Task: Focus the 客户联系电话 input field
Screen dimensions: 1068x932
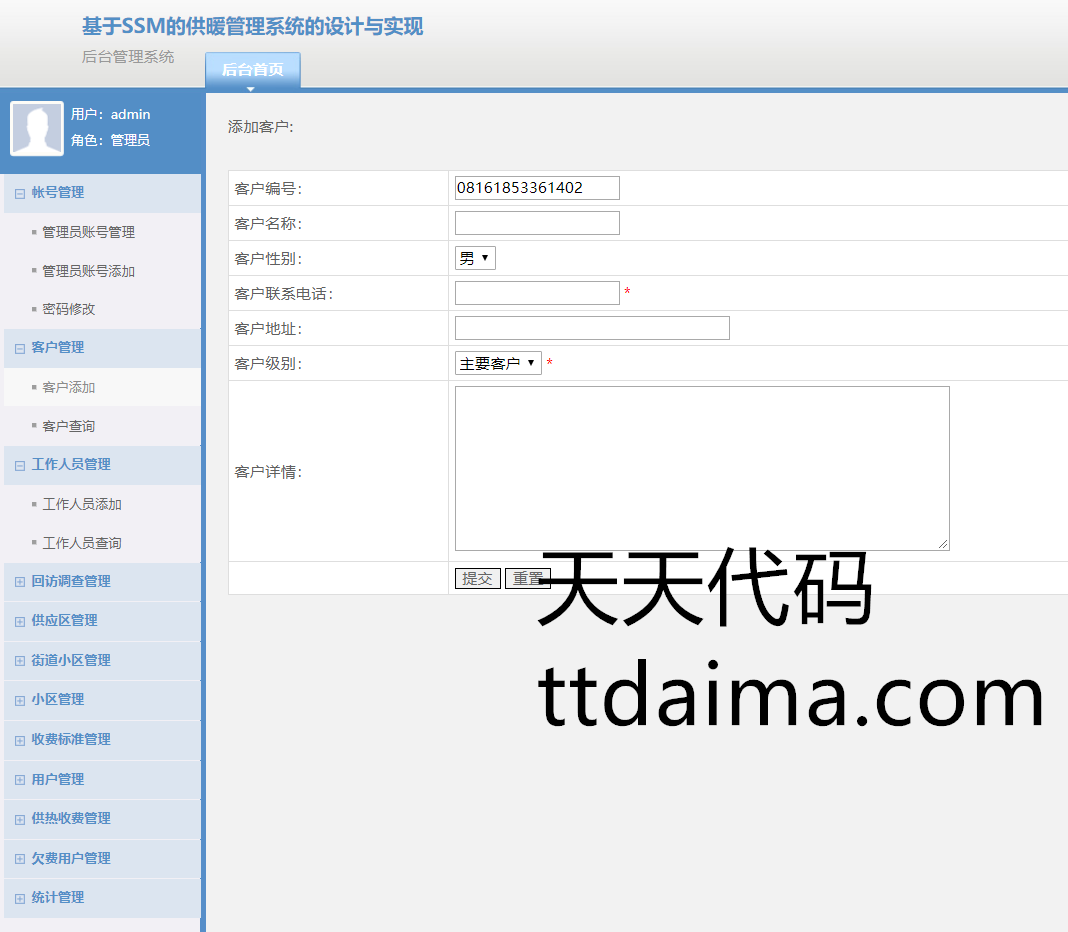Action: [537, 293]
